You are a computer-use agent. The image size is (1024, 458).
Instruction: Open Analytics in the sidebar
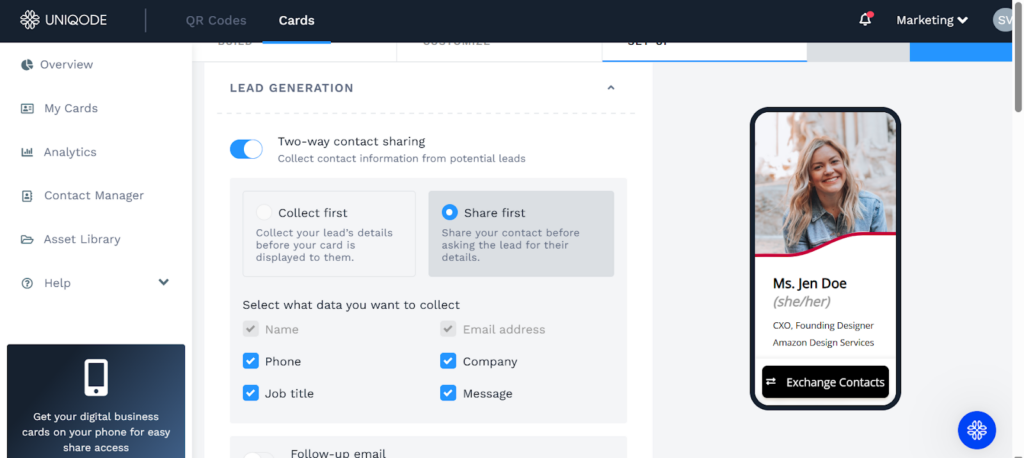pos(70,152)
